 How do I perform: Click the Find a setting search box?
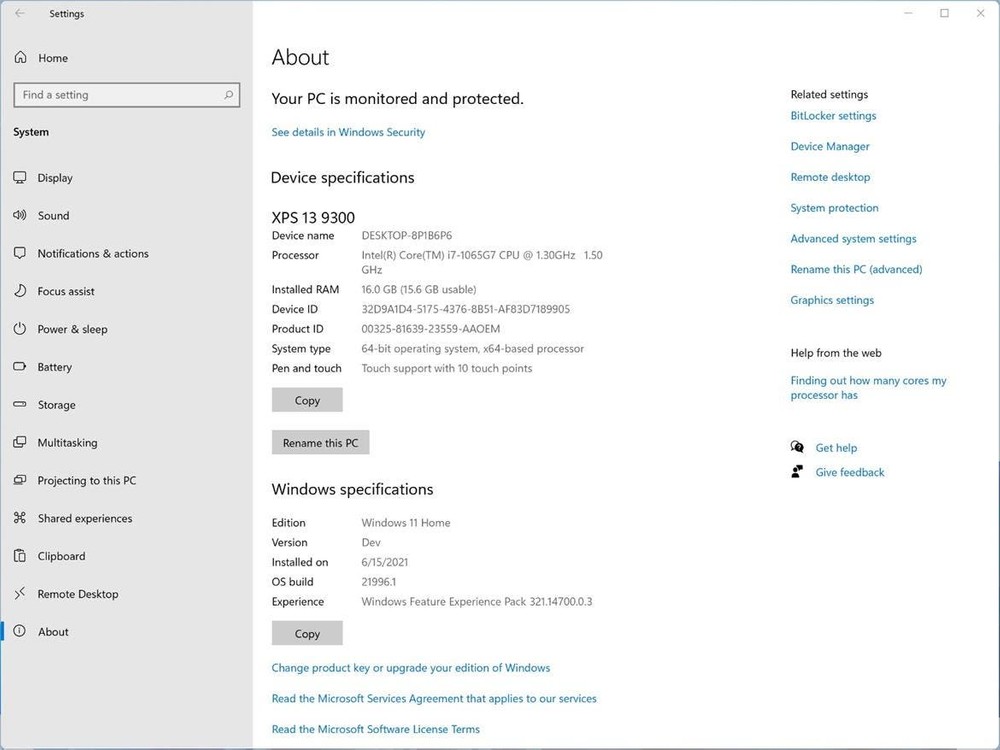(x=120, y=95)
